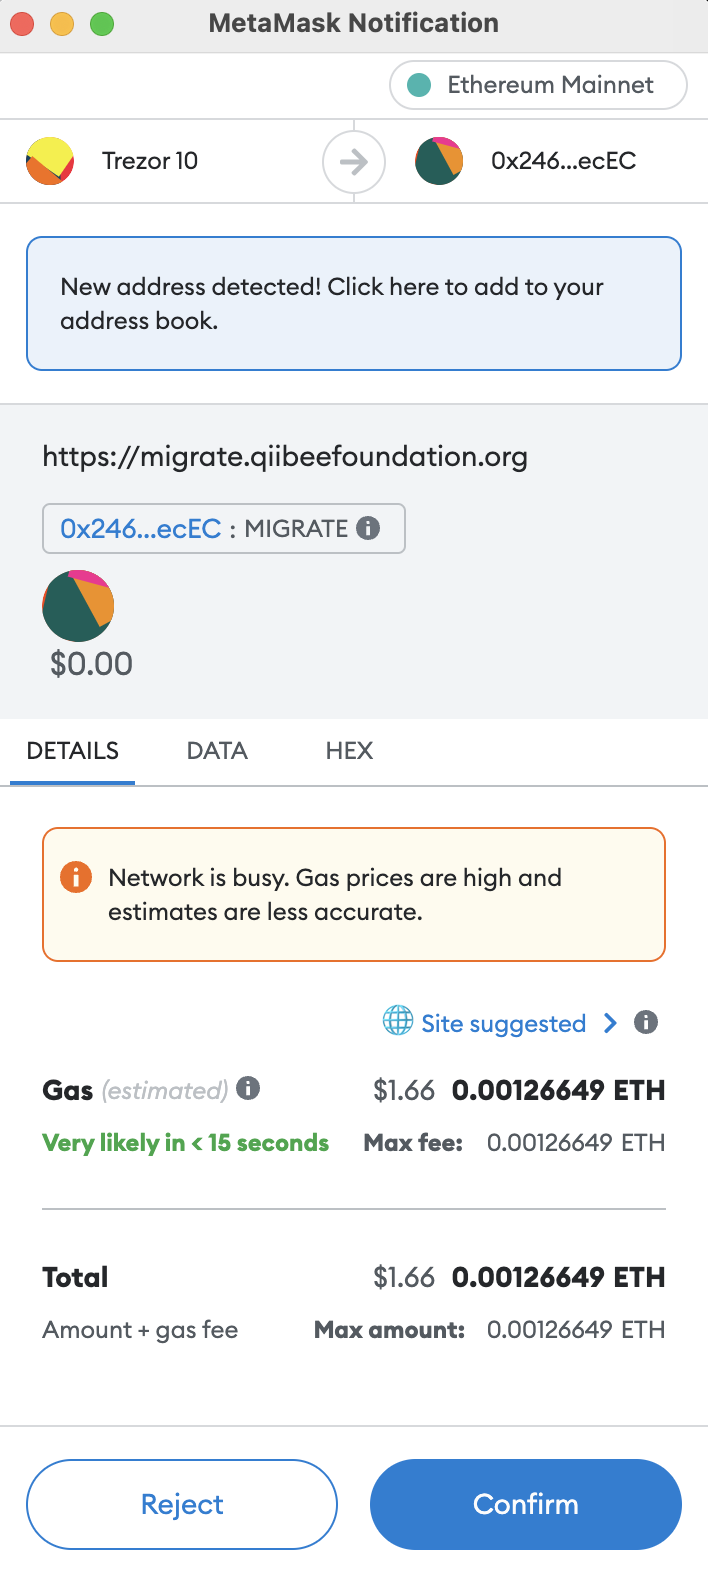
Task: Open the Ethereum Mainnet network selector
Action: point(538,85)
